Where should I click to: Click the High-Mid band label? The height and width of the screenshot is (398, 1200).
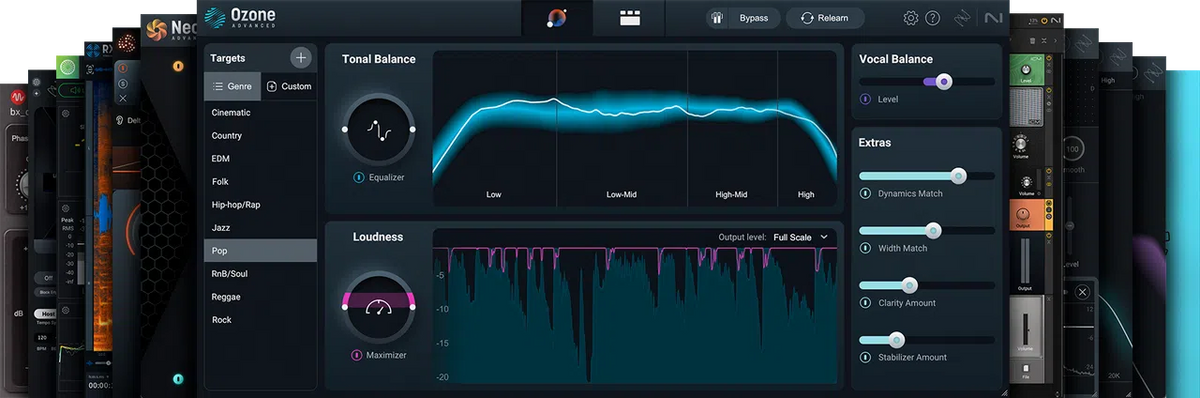[731, 194]
